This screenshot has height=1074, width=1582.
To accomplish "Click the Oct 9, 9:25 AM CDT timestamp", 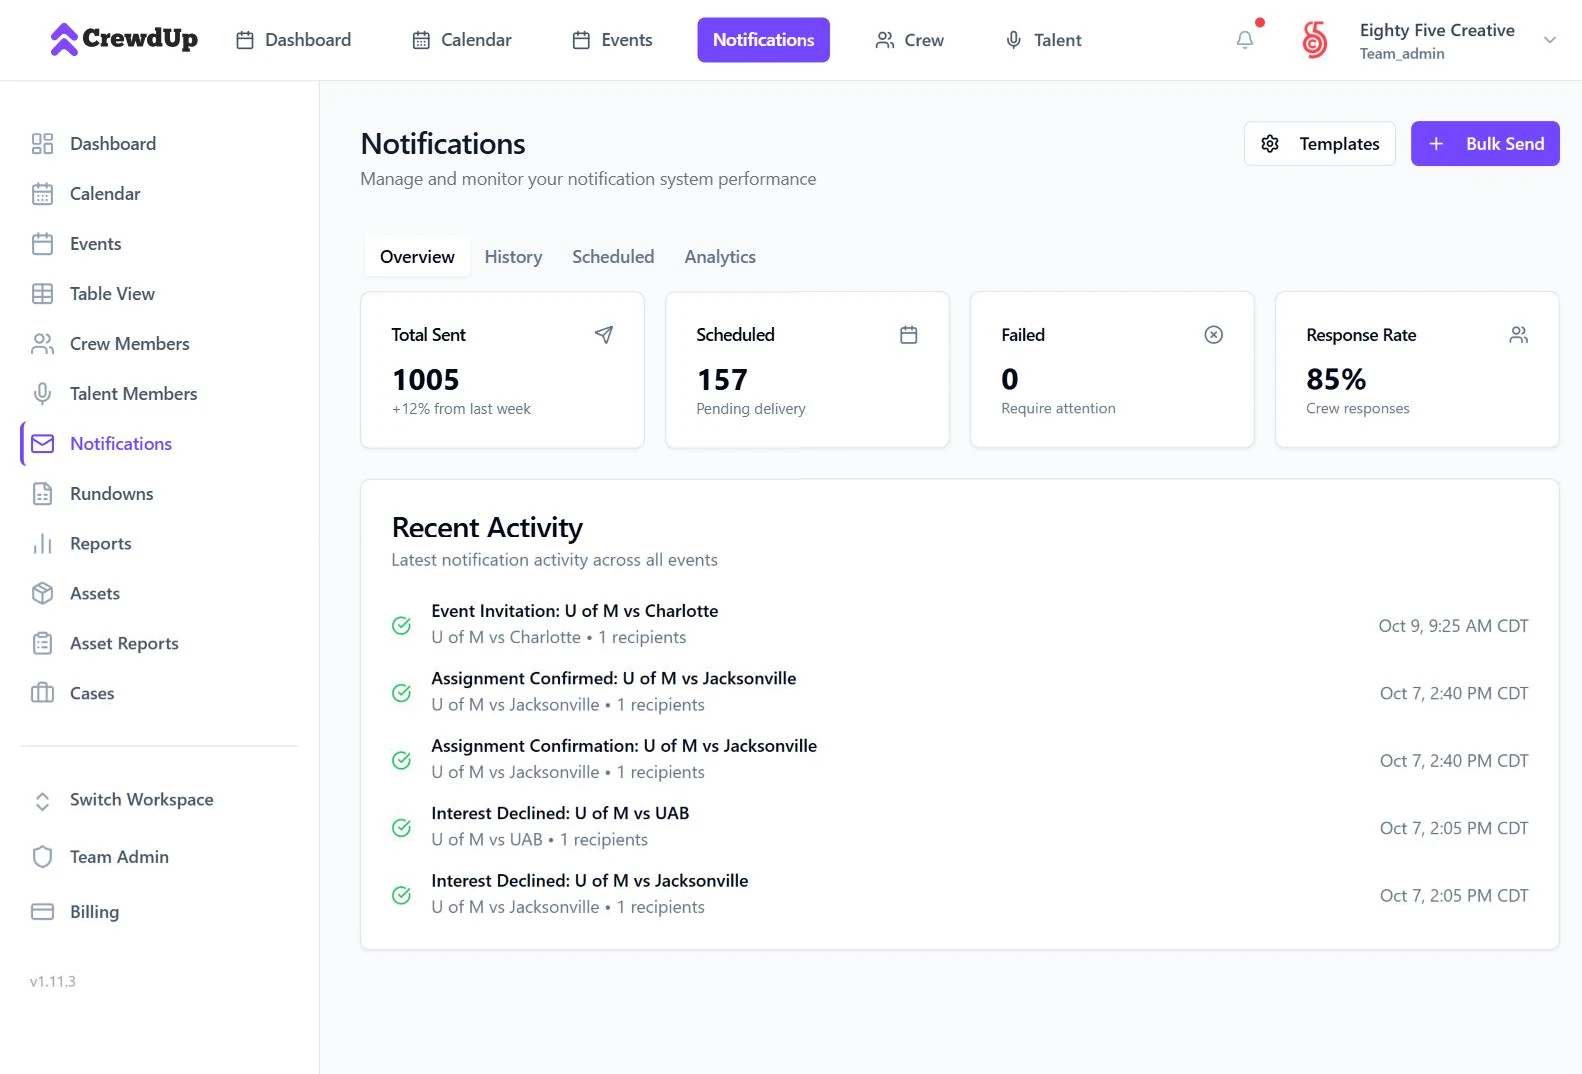I will coord(1453,626).
